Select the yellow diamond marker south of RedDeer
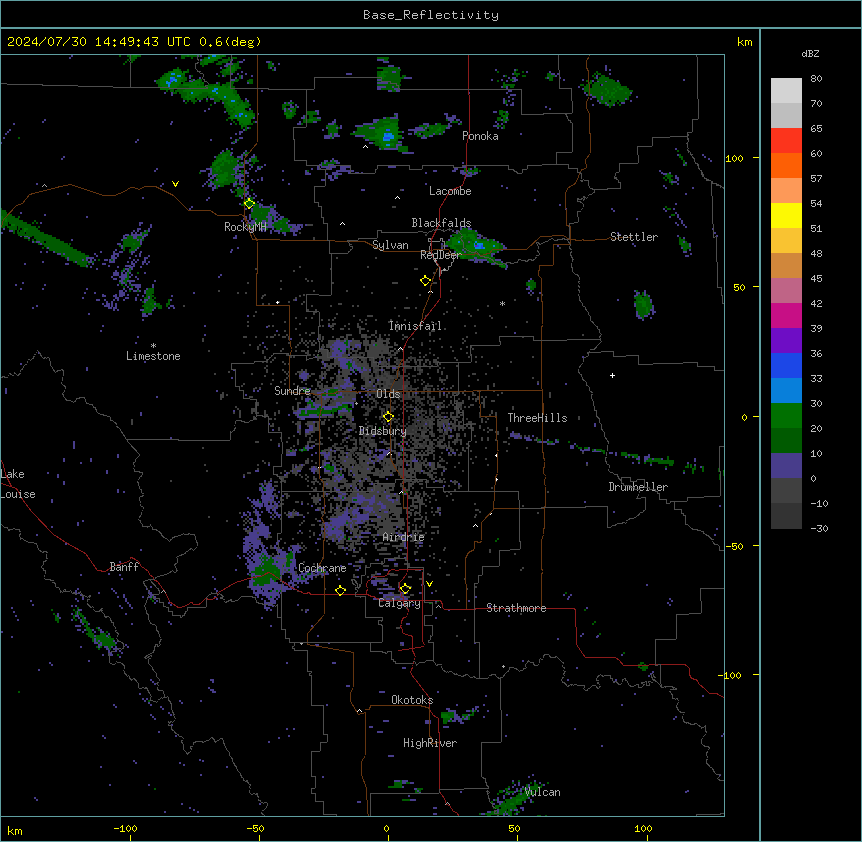 click(425, 281)
